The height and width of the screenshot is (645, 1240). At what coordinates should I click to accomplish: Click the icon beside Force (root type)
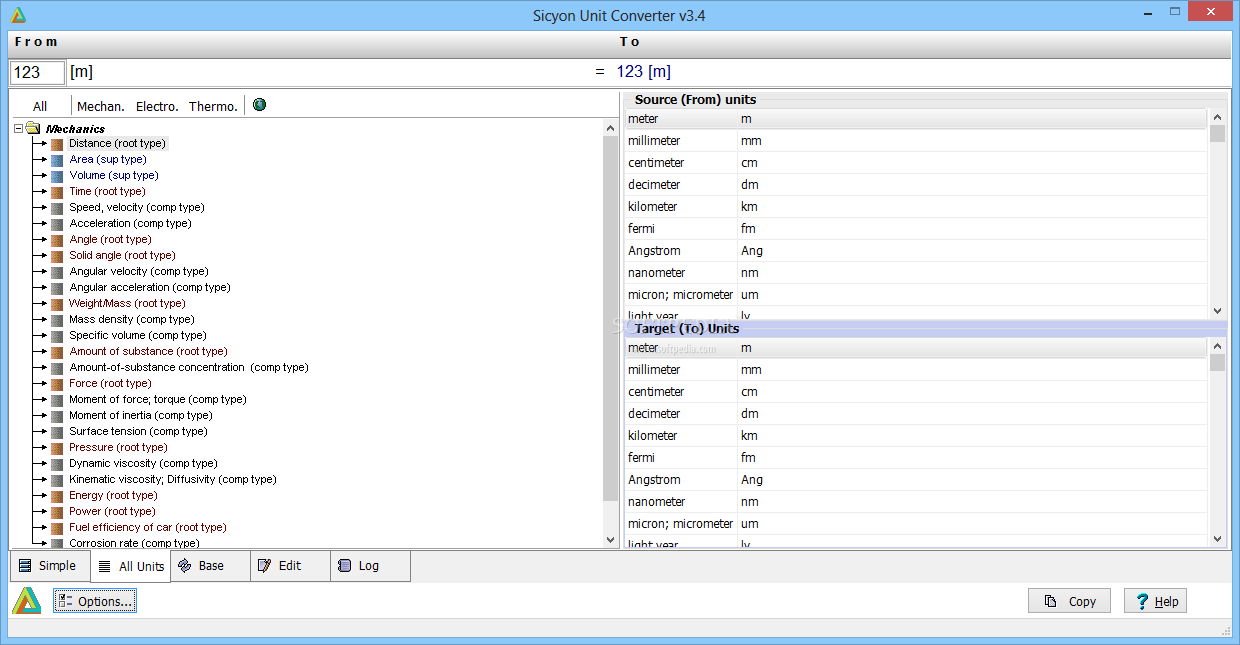pos(57,384)
